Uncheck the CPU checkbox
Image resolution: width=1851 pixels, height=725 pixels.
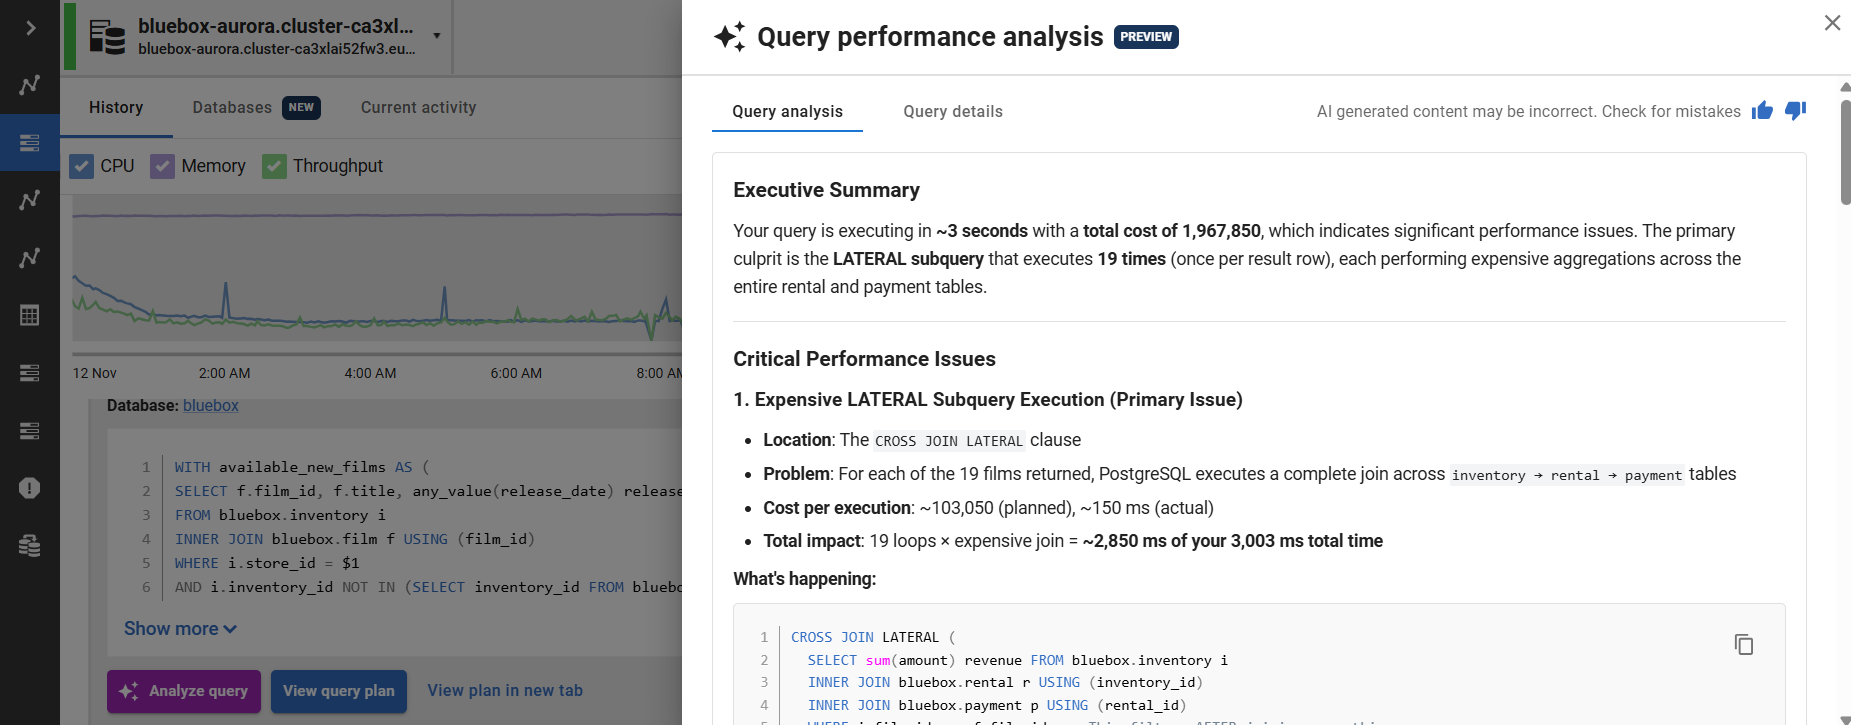82,166
